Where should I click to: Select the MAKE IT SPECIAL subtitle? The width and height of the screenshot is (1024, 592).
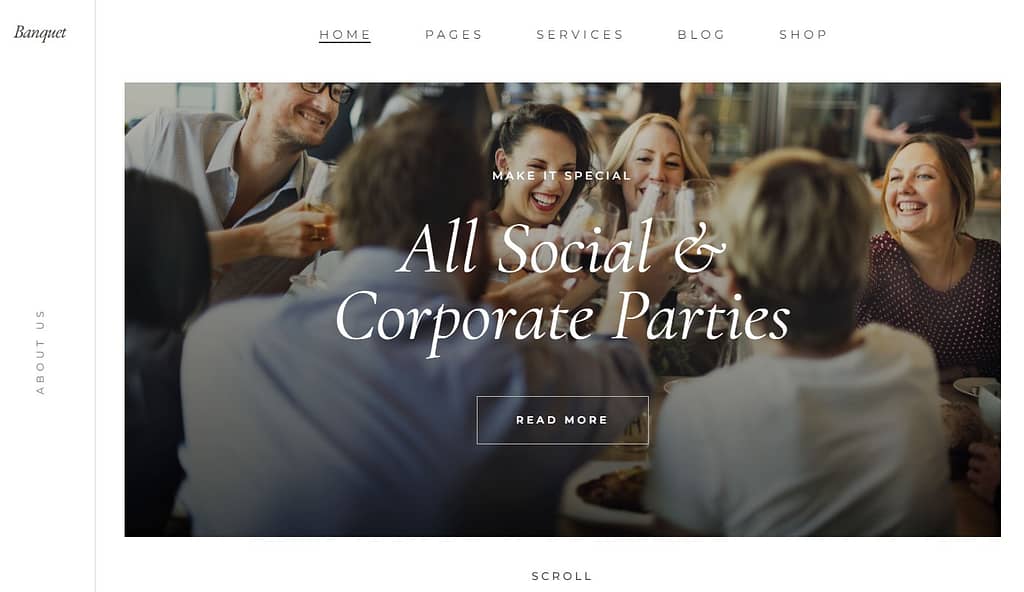pos(562,176)
